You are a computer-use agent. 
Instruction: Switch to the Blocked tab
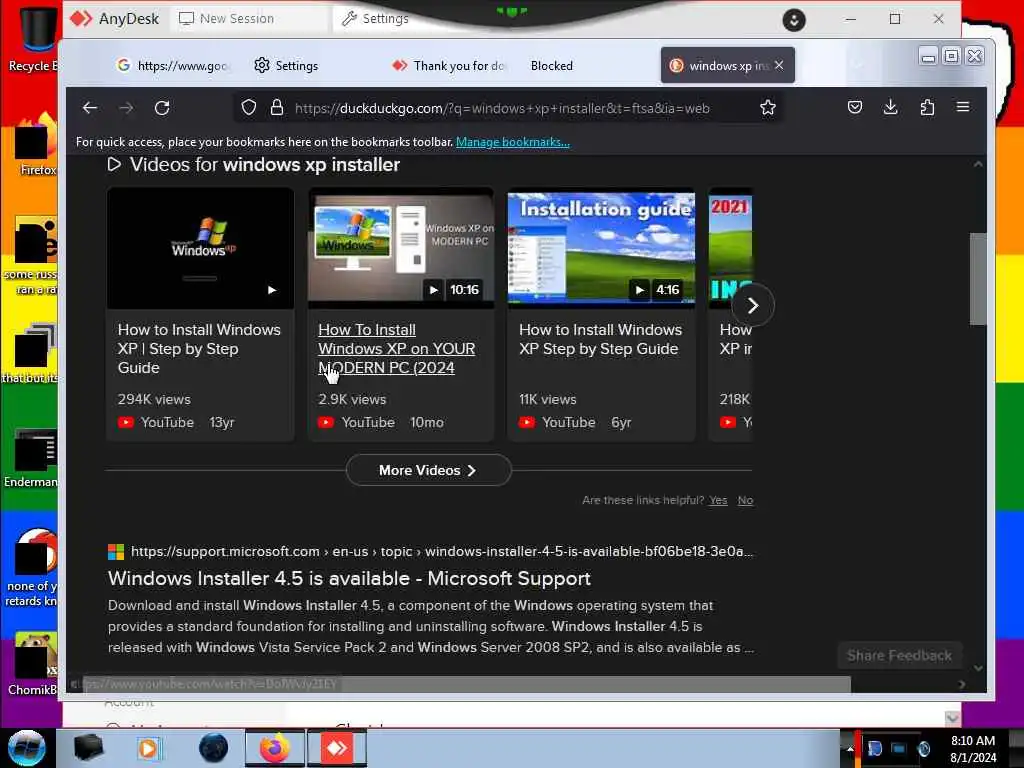coord(552,65)
